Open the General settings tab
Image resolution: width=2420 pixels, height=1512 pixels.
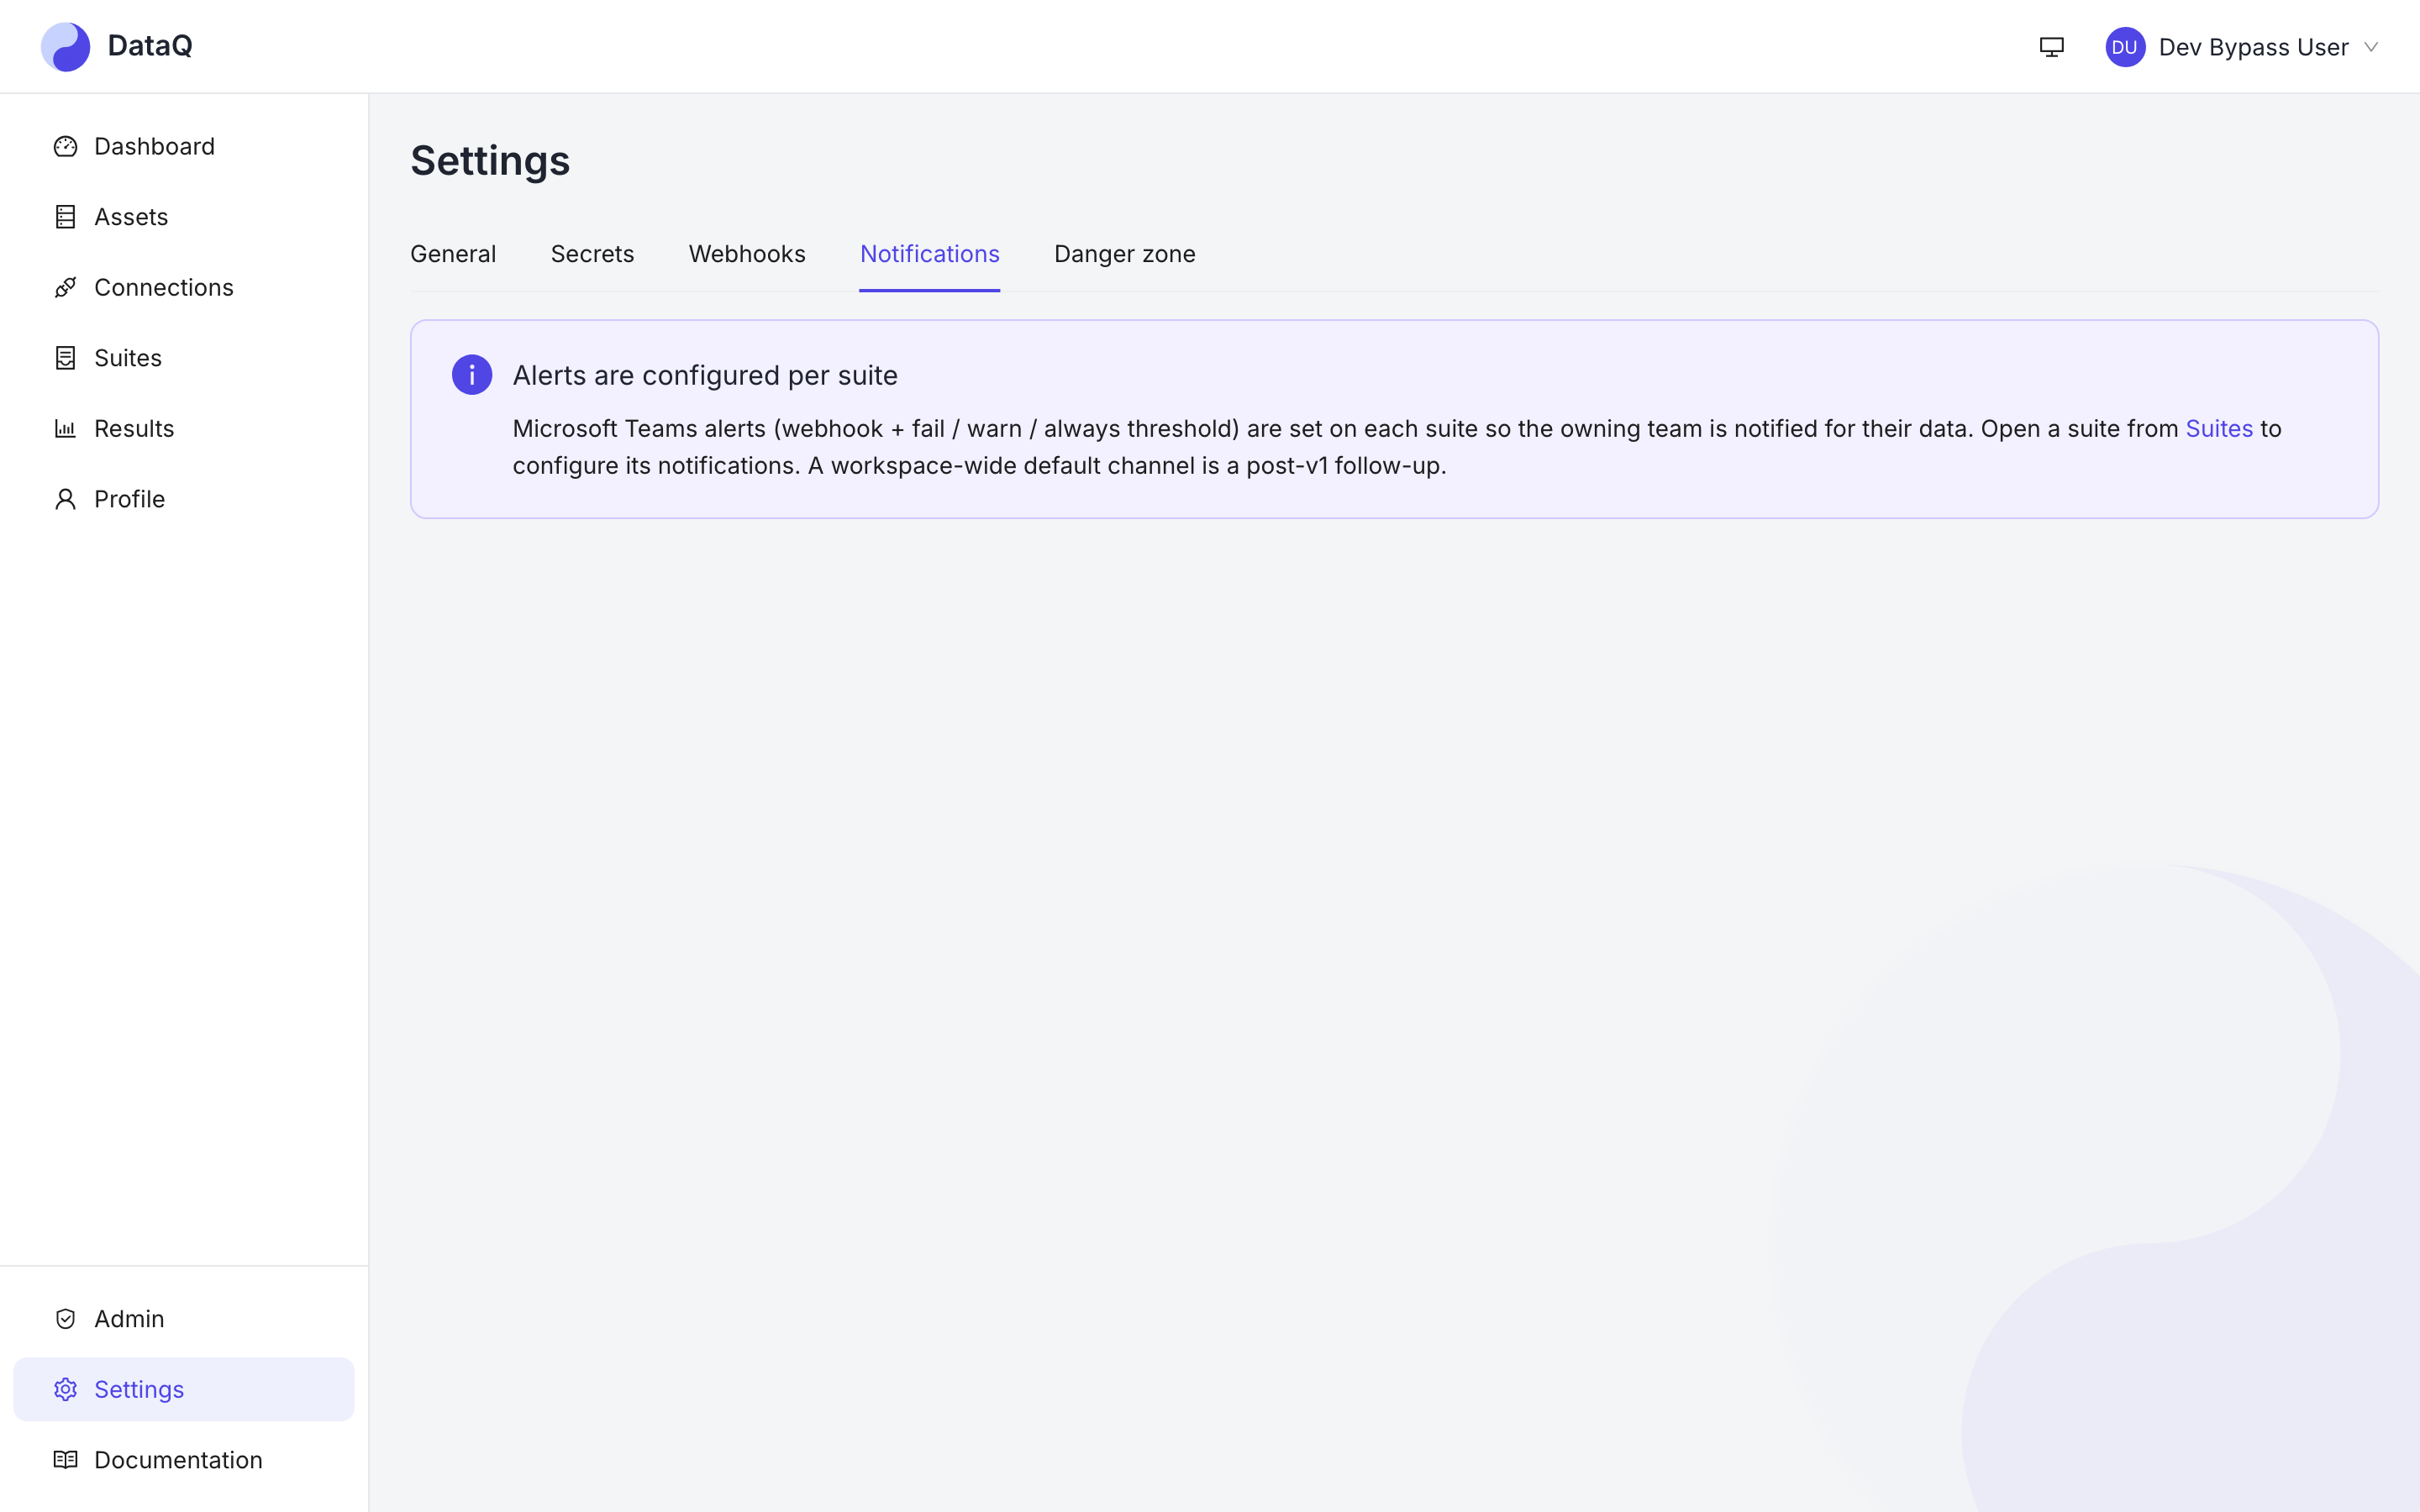click(453, 254)
